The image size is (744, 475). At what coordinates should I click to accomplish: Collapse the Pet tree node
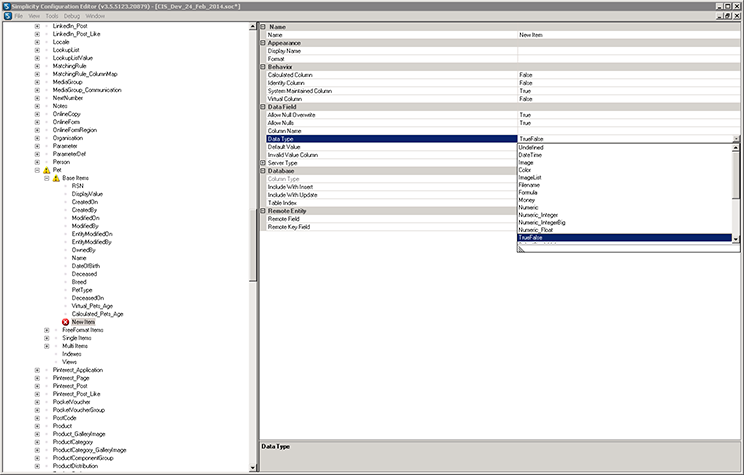pos(37,170)
